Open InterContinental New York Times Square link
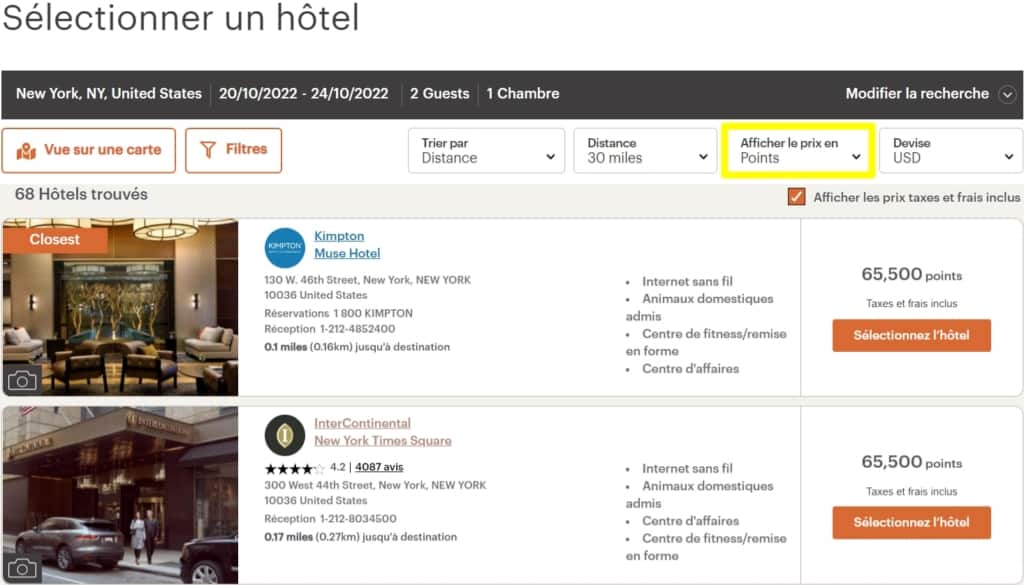 click(382, 432)
